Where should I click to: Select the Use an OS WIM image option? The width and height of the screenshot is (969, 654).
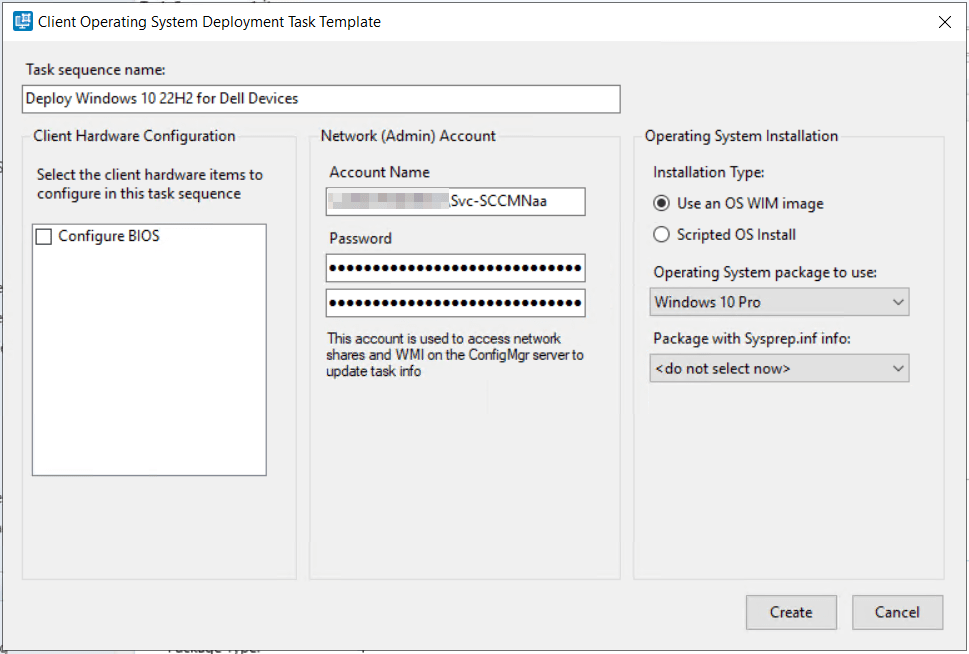point(661,203)
